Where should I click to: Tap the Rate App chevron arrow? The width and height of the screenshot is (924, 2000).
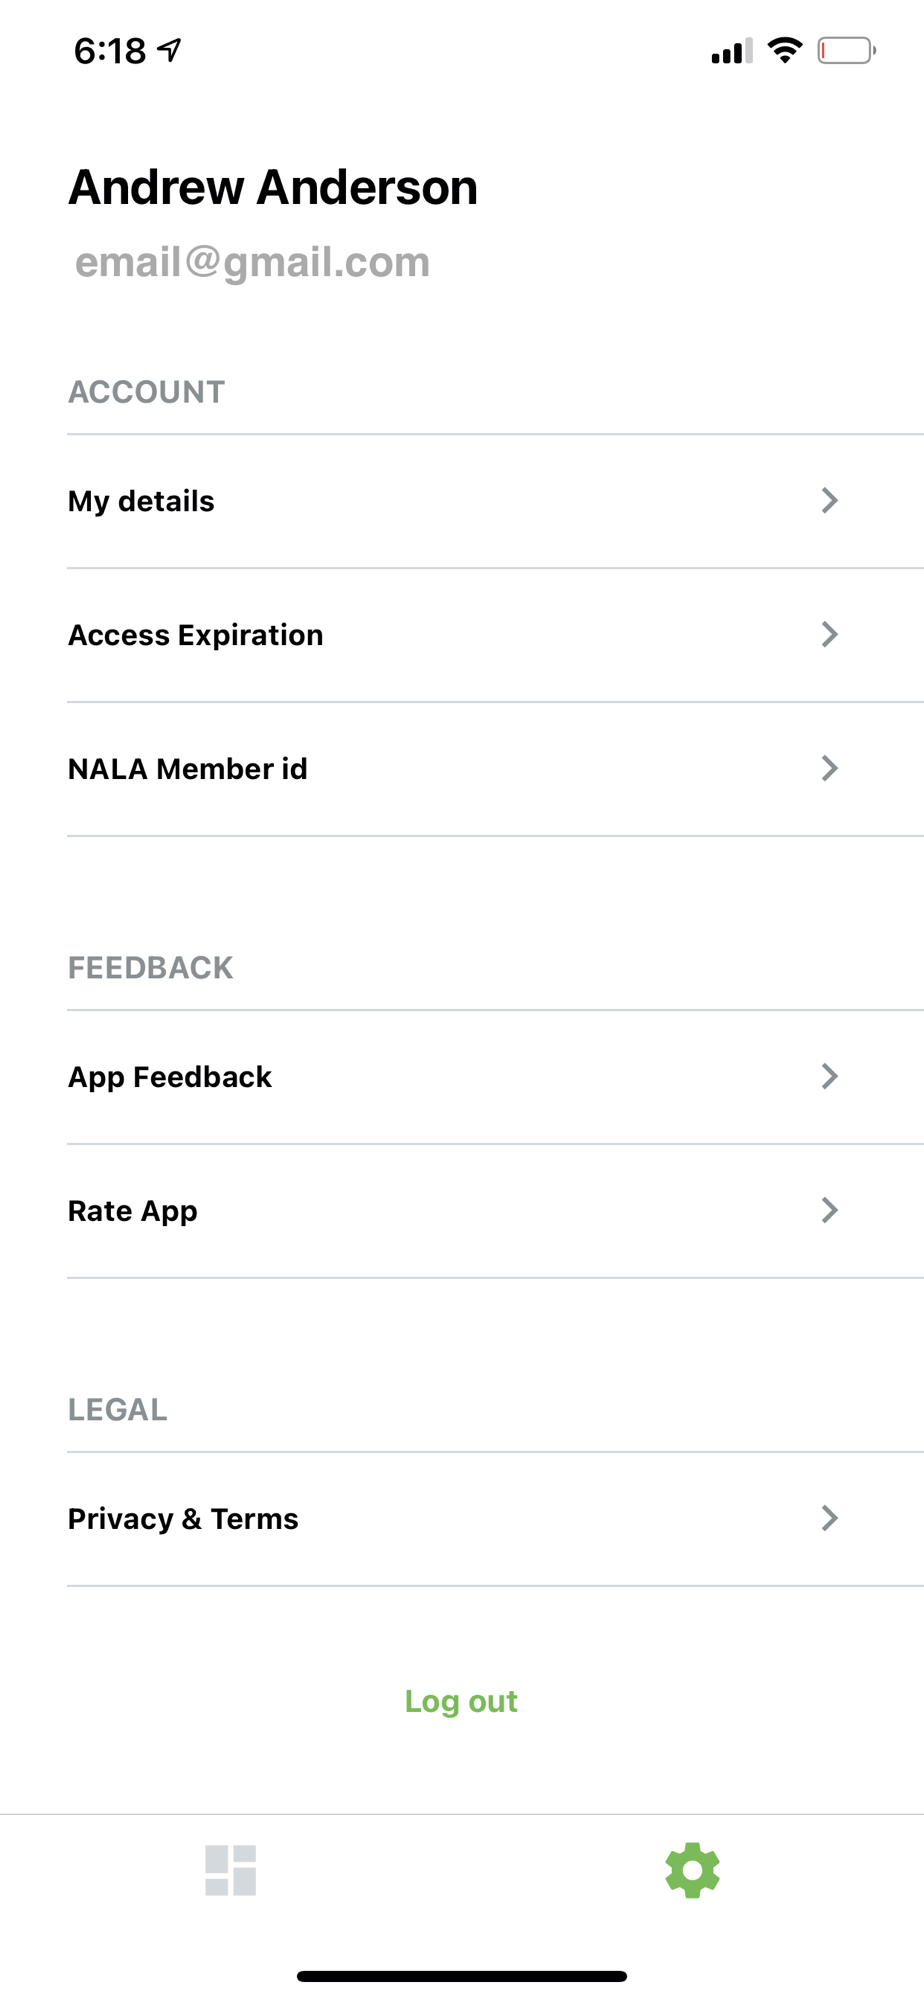(x=829, y=1210)
